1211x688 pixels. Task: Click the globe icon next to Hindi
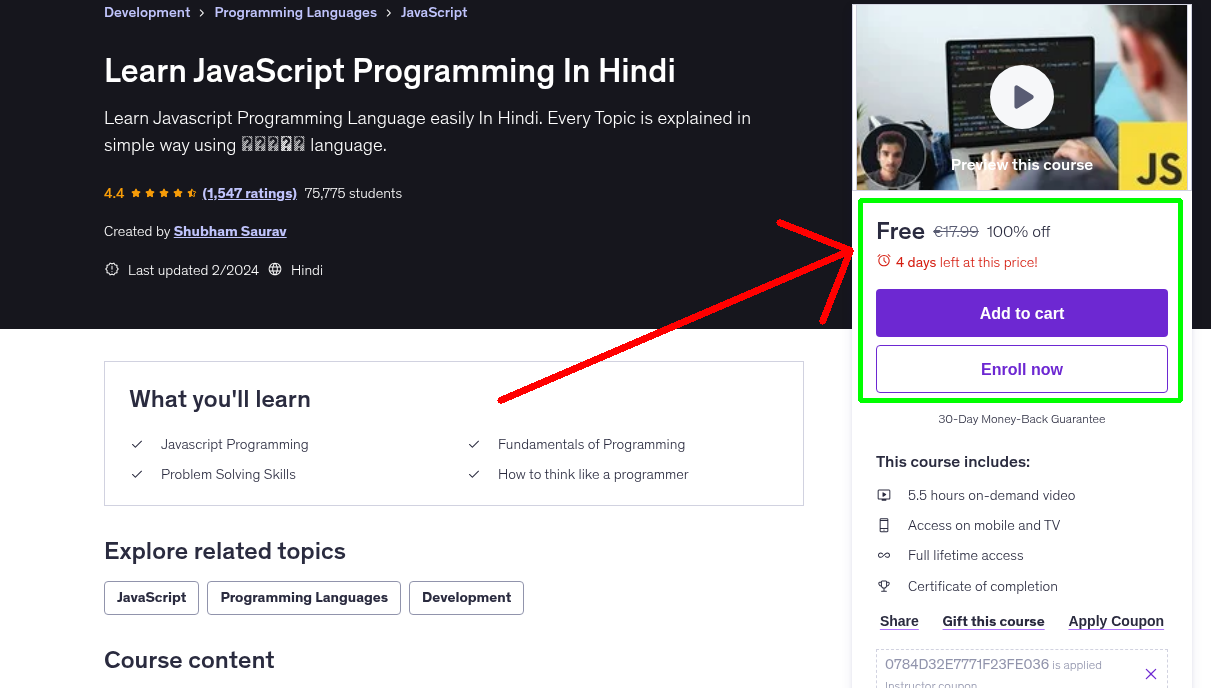click(x=273, y=269)
